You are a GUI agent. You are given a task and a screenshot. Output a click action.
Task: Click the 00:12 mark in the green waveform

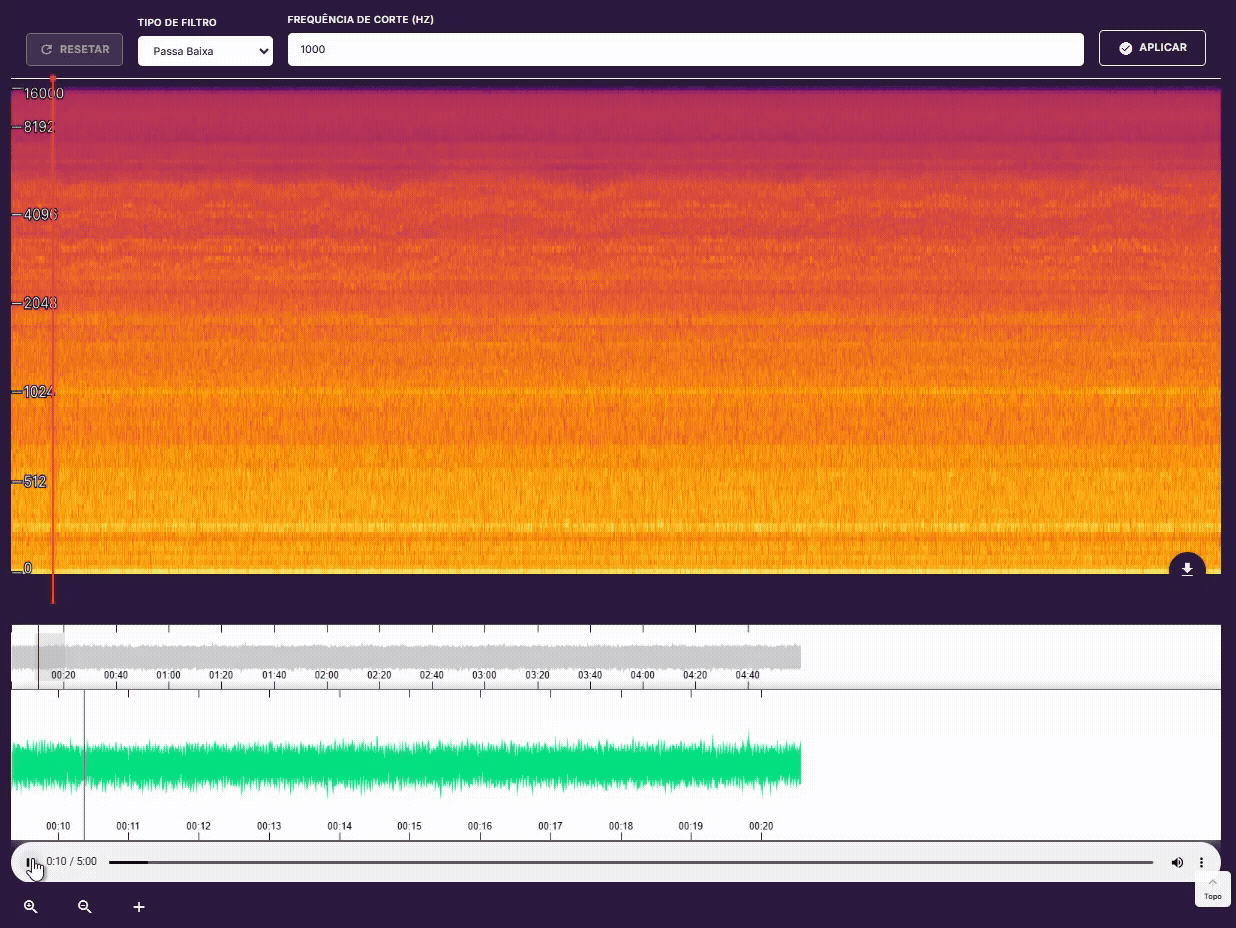pyautogui.click(x=198, y=826)
